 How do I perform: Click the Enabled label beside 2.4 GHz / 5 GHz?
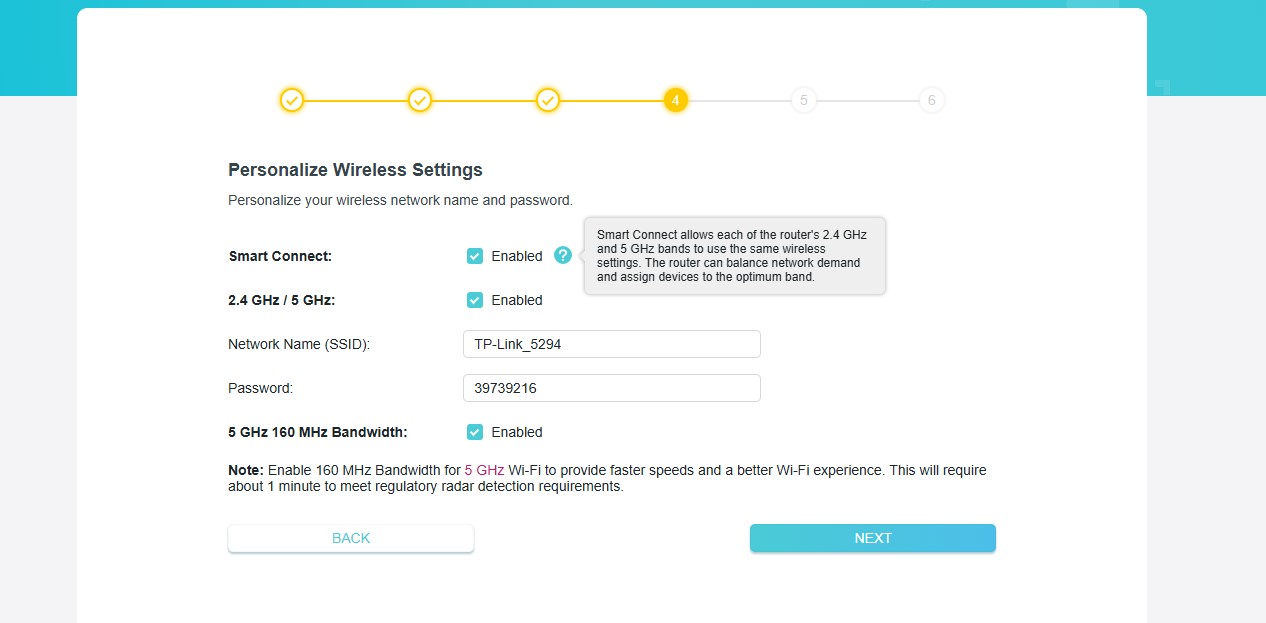[516, 300]
